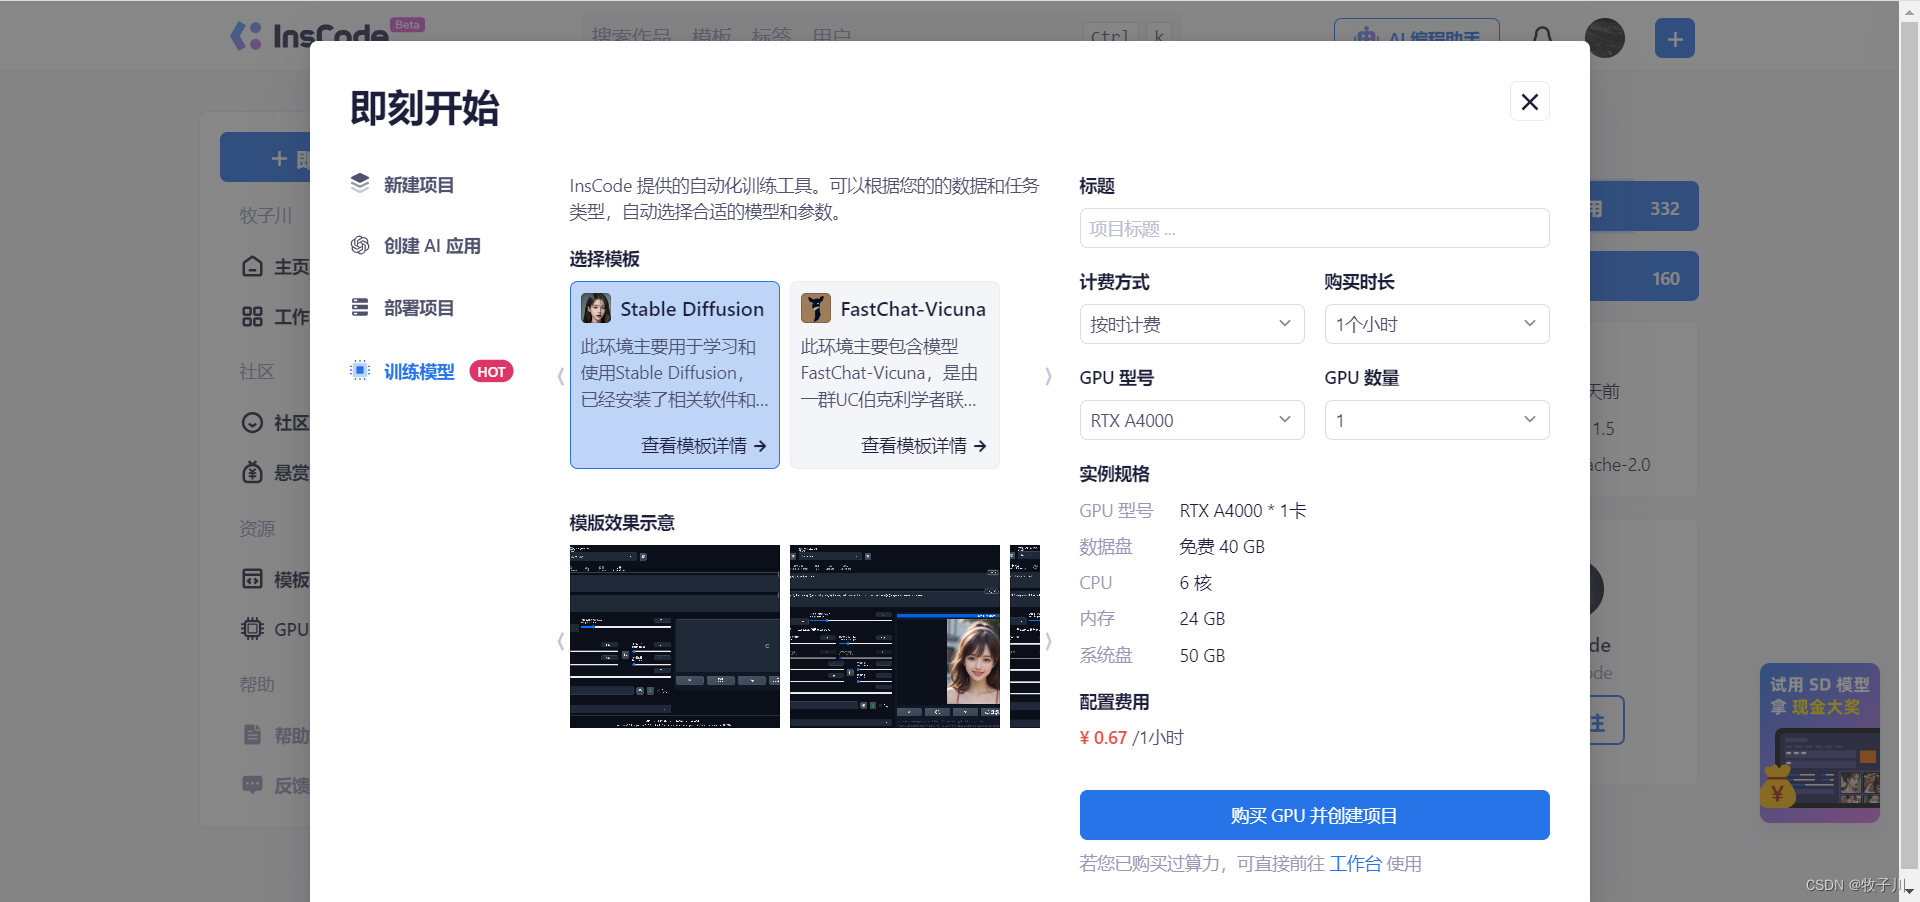Open 模板 icon in background sidebar
The height and width of the screenshot is (902, 1920).
(252, 579)
